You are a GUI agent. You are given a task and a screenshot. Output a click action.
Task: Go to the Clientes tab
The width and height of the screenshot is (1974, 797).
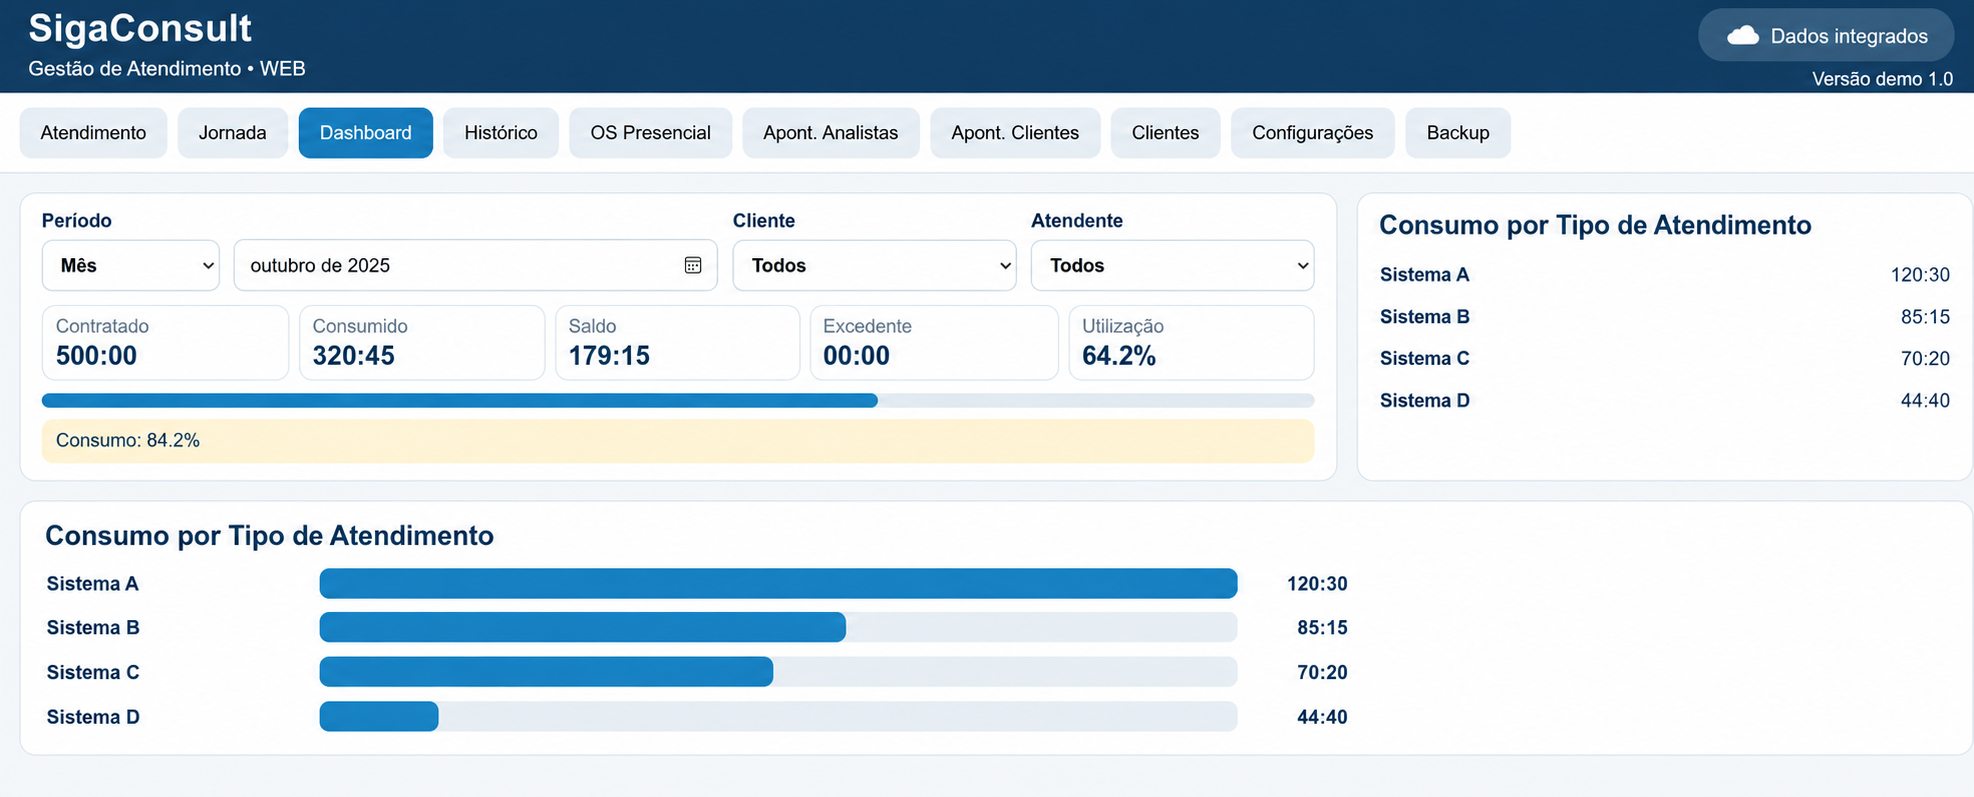[x=1165, y=133]
